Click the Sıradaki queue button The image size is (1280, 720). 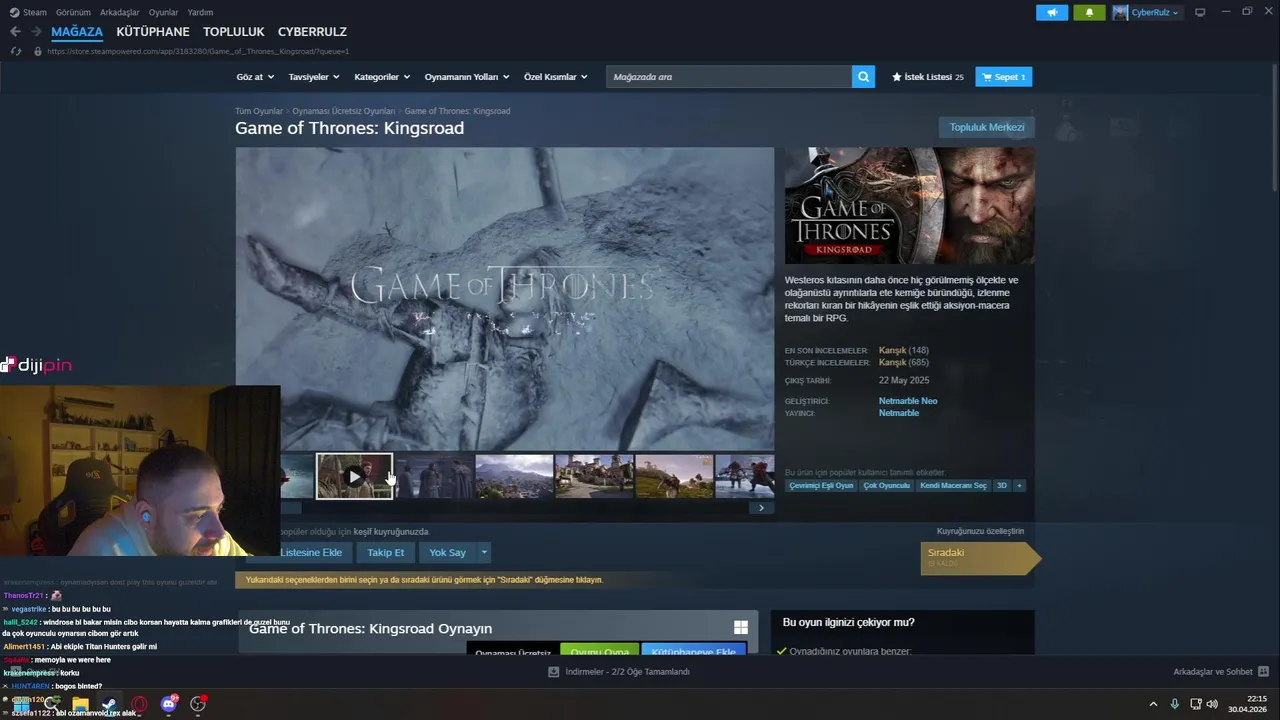980,558
